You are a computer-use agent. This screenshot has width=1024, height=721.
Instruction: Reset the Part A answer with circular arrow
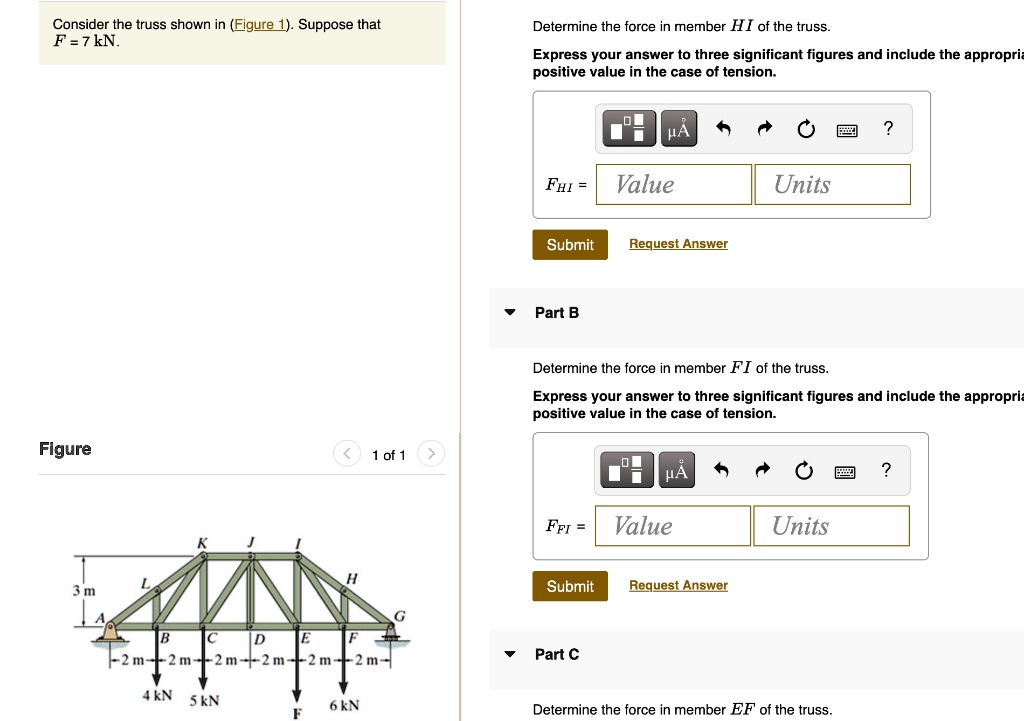pyautogui.click(x=804, y=128)
